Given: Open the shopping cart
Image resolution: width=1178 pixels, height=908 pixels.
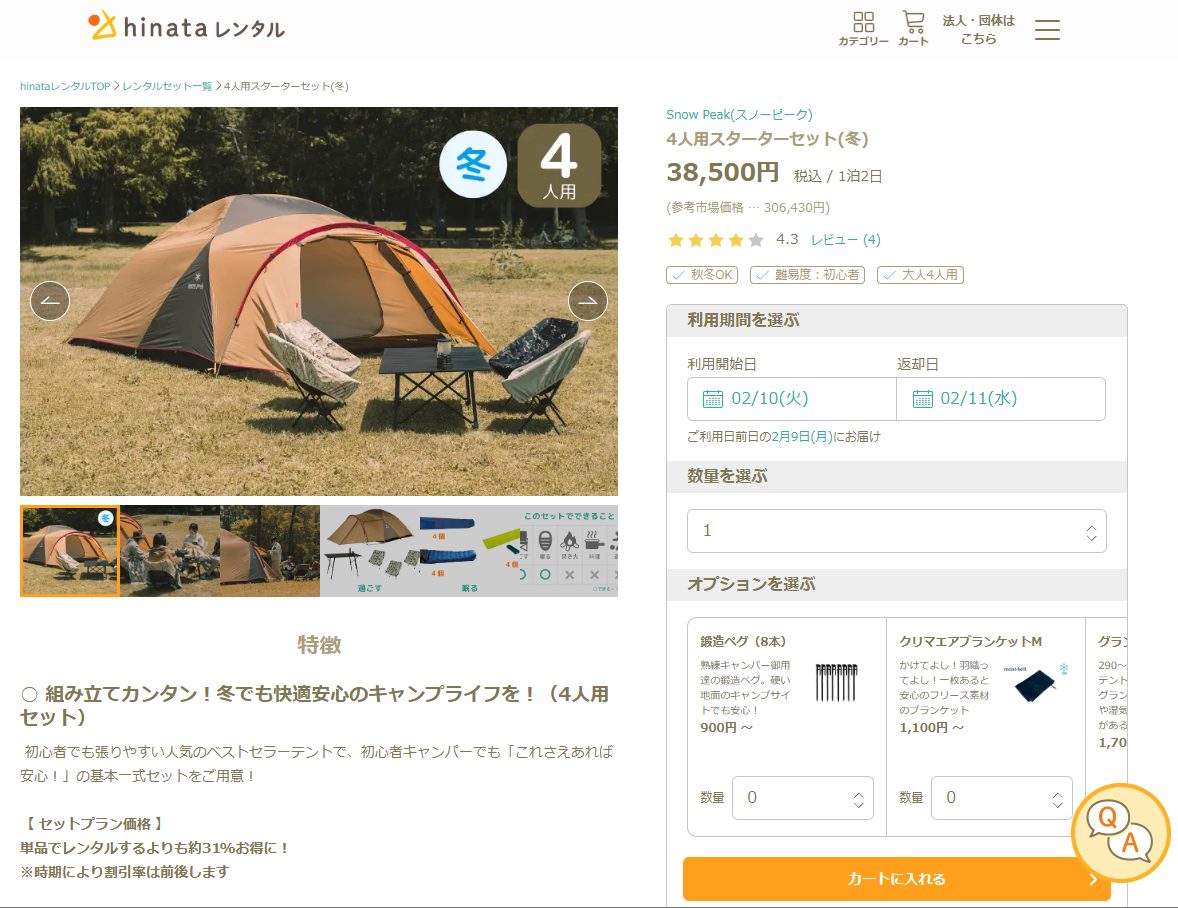Looking at the screenshot, I should tap(913, 28).
